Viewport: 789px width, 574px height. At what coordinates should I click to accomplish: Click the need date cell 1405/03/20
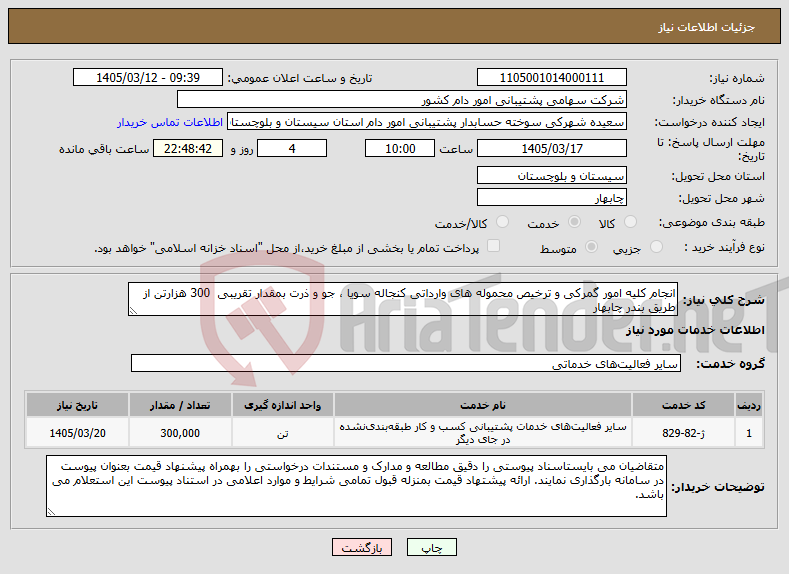pyautogui.click(x=77, y=433)
